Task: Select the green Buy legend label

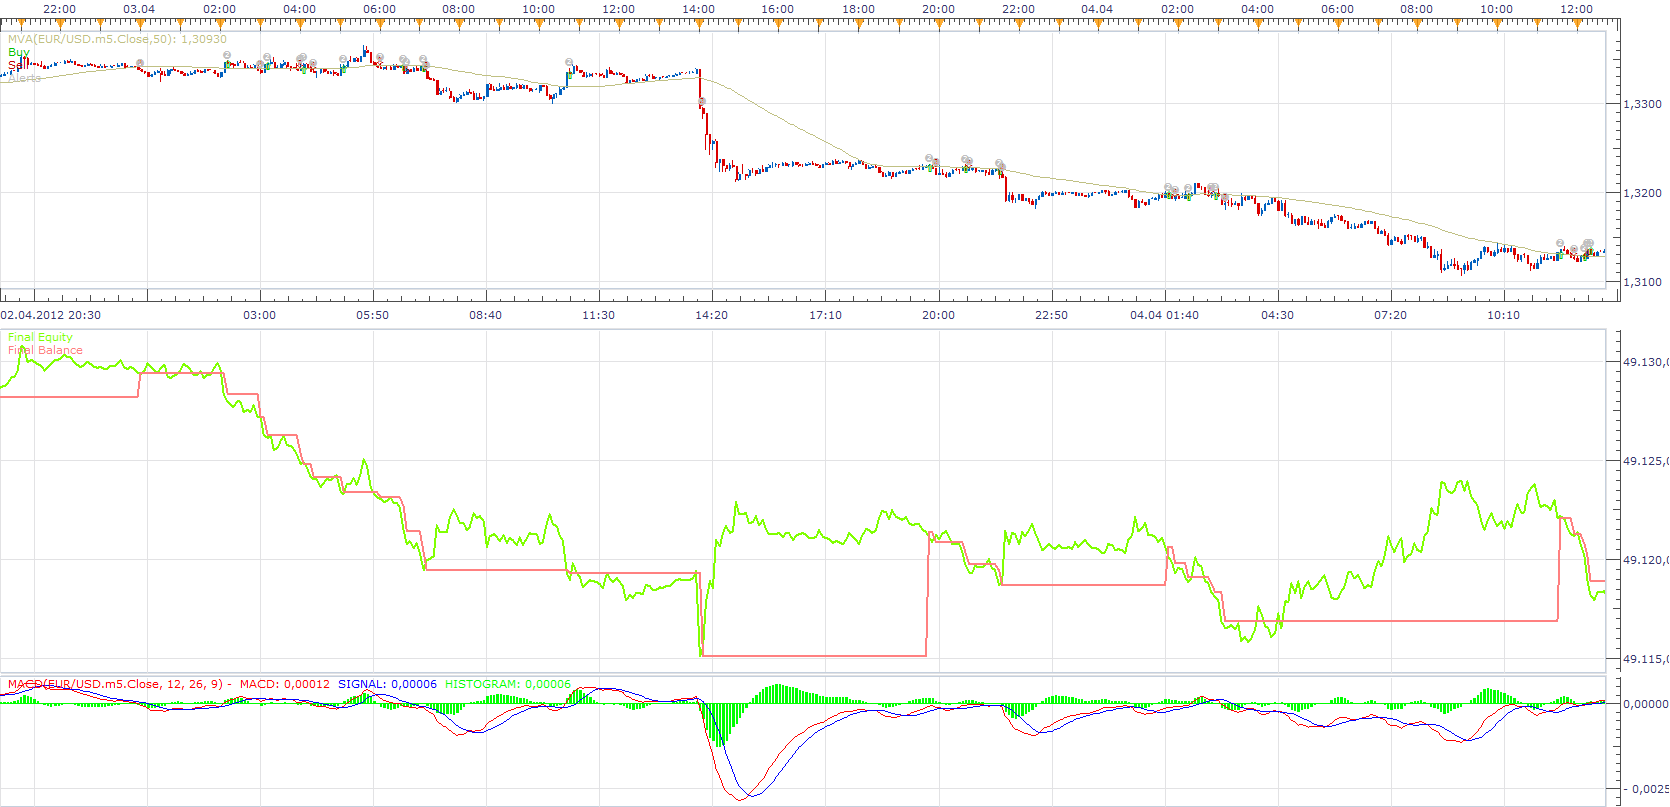Action: pos(19,52)
